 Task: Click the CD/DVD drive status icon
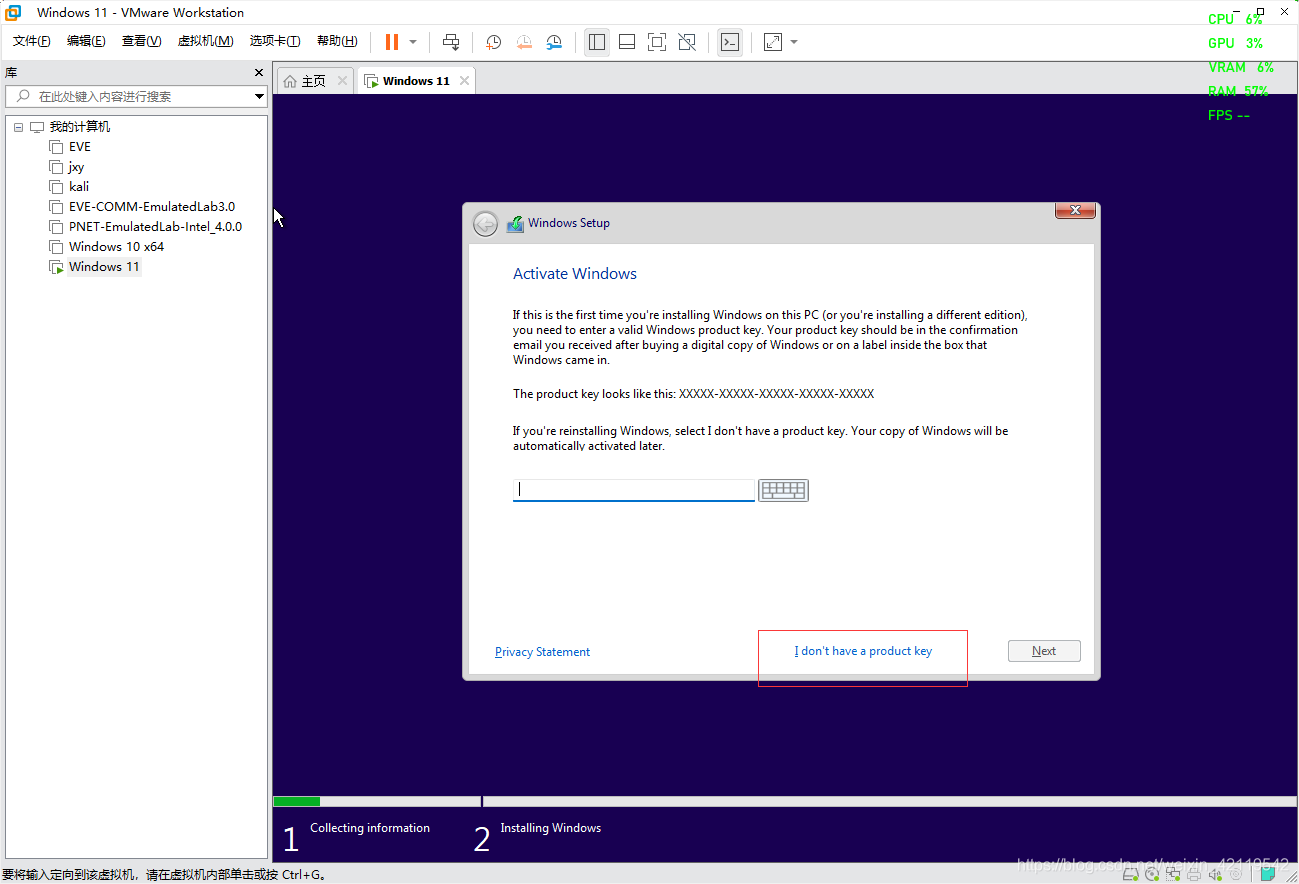1151,874
